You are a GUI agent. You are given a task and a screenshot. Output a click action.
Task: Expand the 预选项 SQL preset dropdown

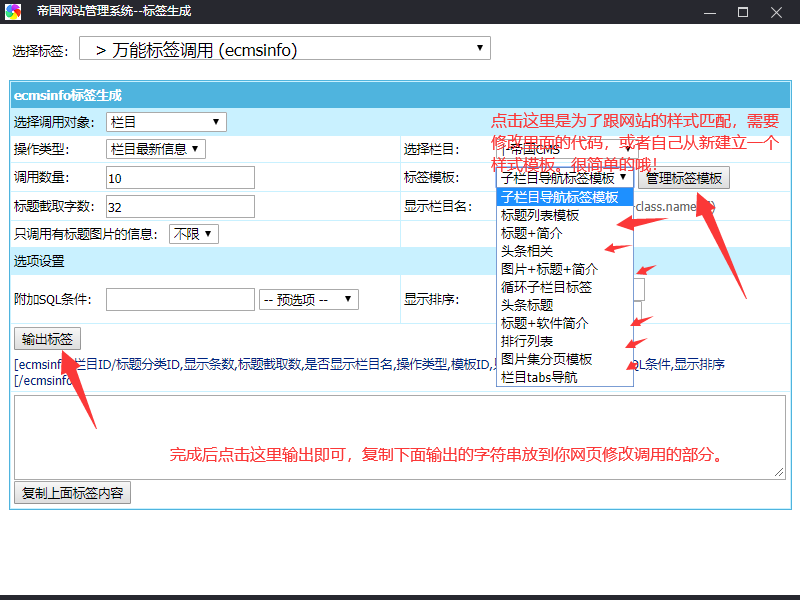tap(308, 299)
